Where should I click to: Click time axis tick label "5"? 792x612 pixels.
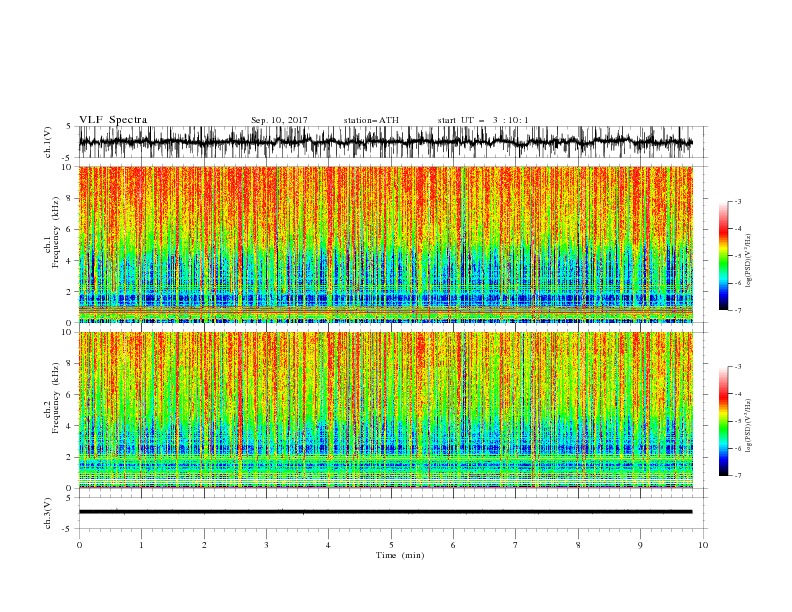[x=391, y=545]
